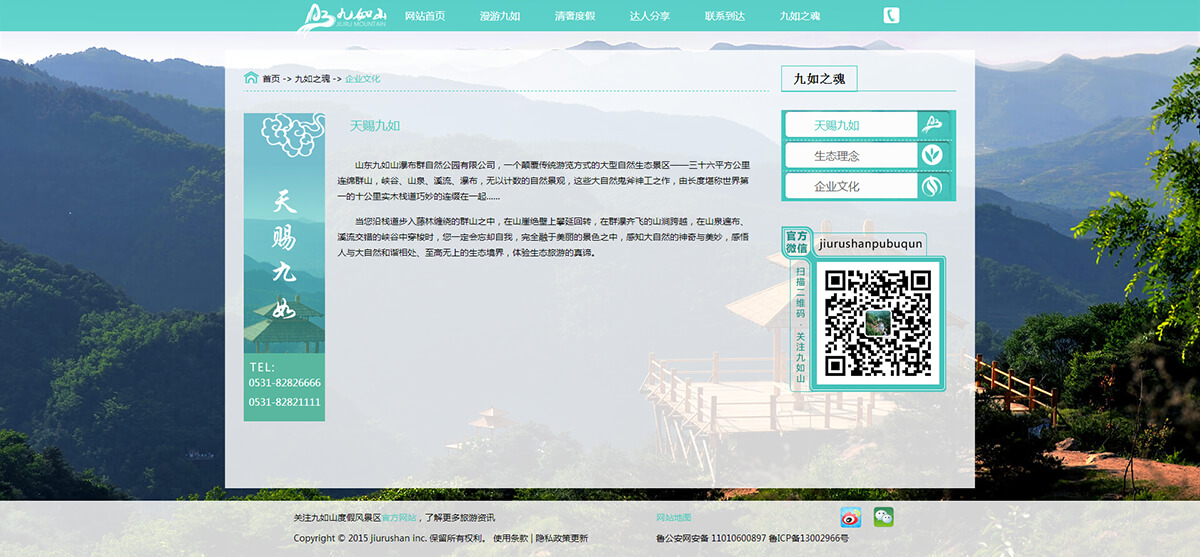Image resolution: width=1200 pixels, height=557 pixels.
Task: Open the 企业文化 sidebar entry
Action: click(837, 187)
